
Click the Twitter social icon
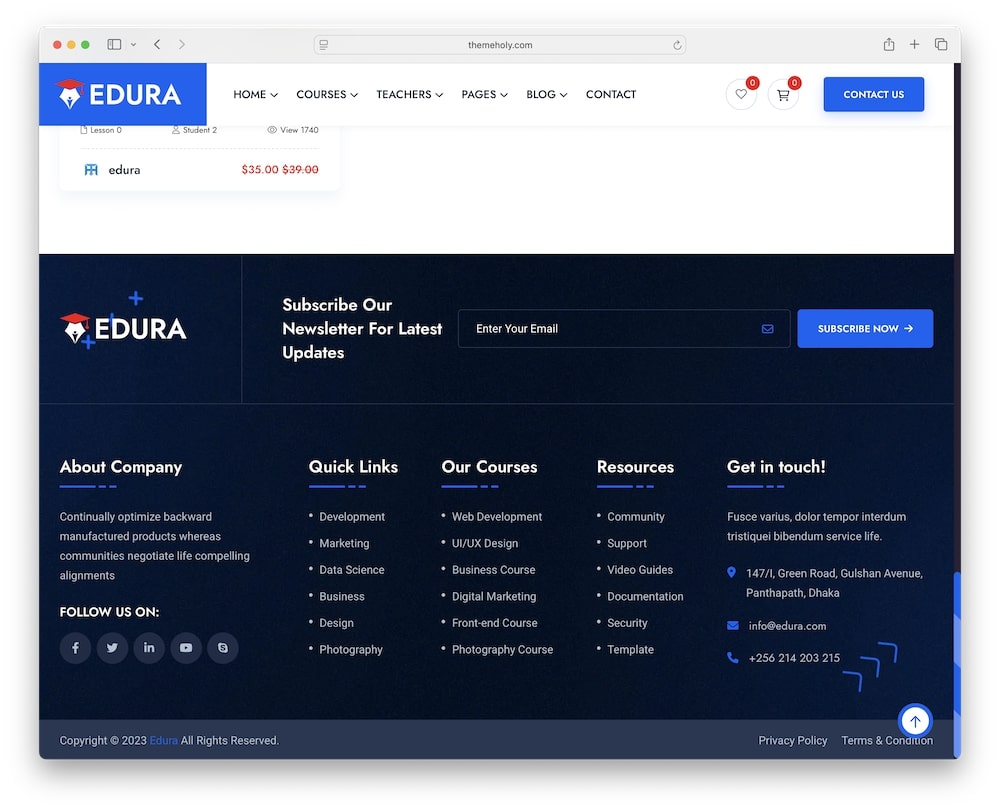tap(112, 648)
